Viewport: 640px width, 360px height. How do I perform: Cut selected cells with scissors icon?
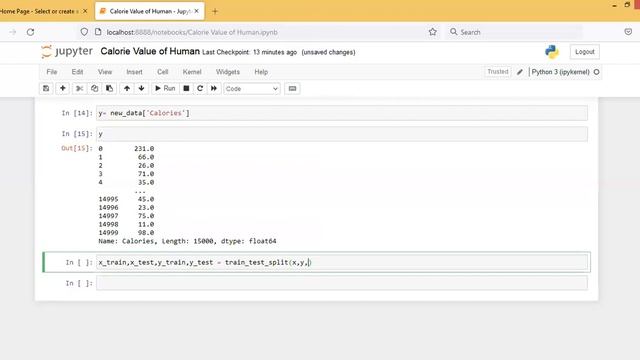(80, 89)
